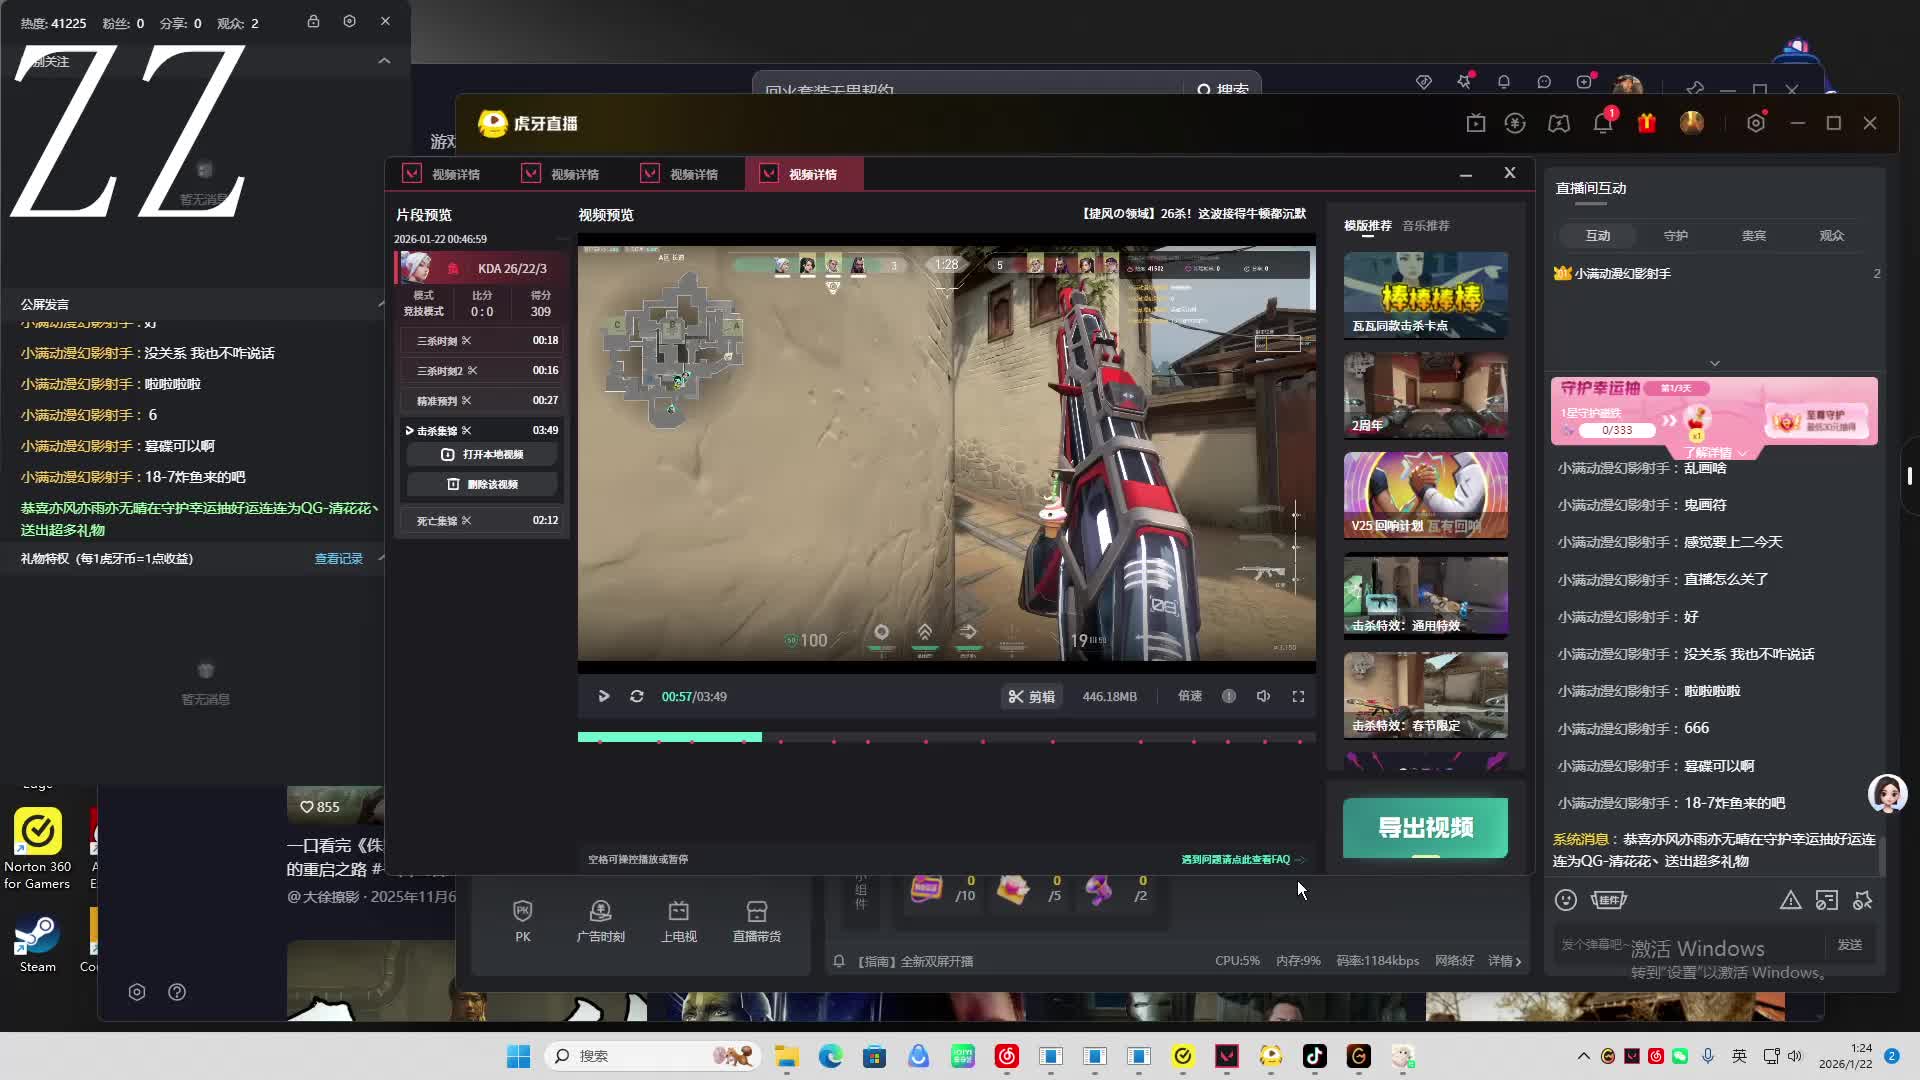Enter fullscreen video preview

pyautogui.click(x=1298, y=696)
